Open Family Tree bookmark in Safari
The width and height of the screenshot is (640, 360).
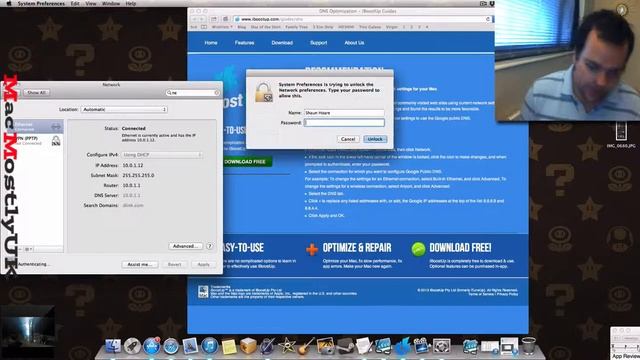click(x=296, y=27)
